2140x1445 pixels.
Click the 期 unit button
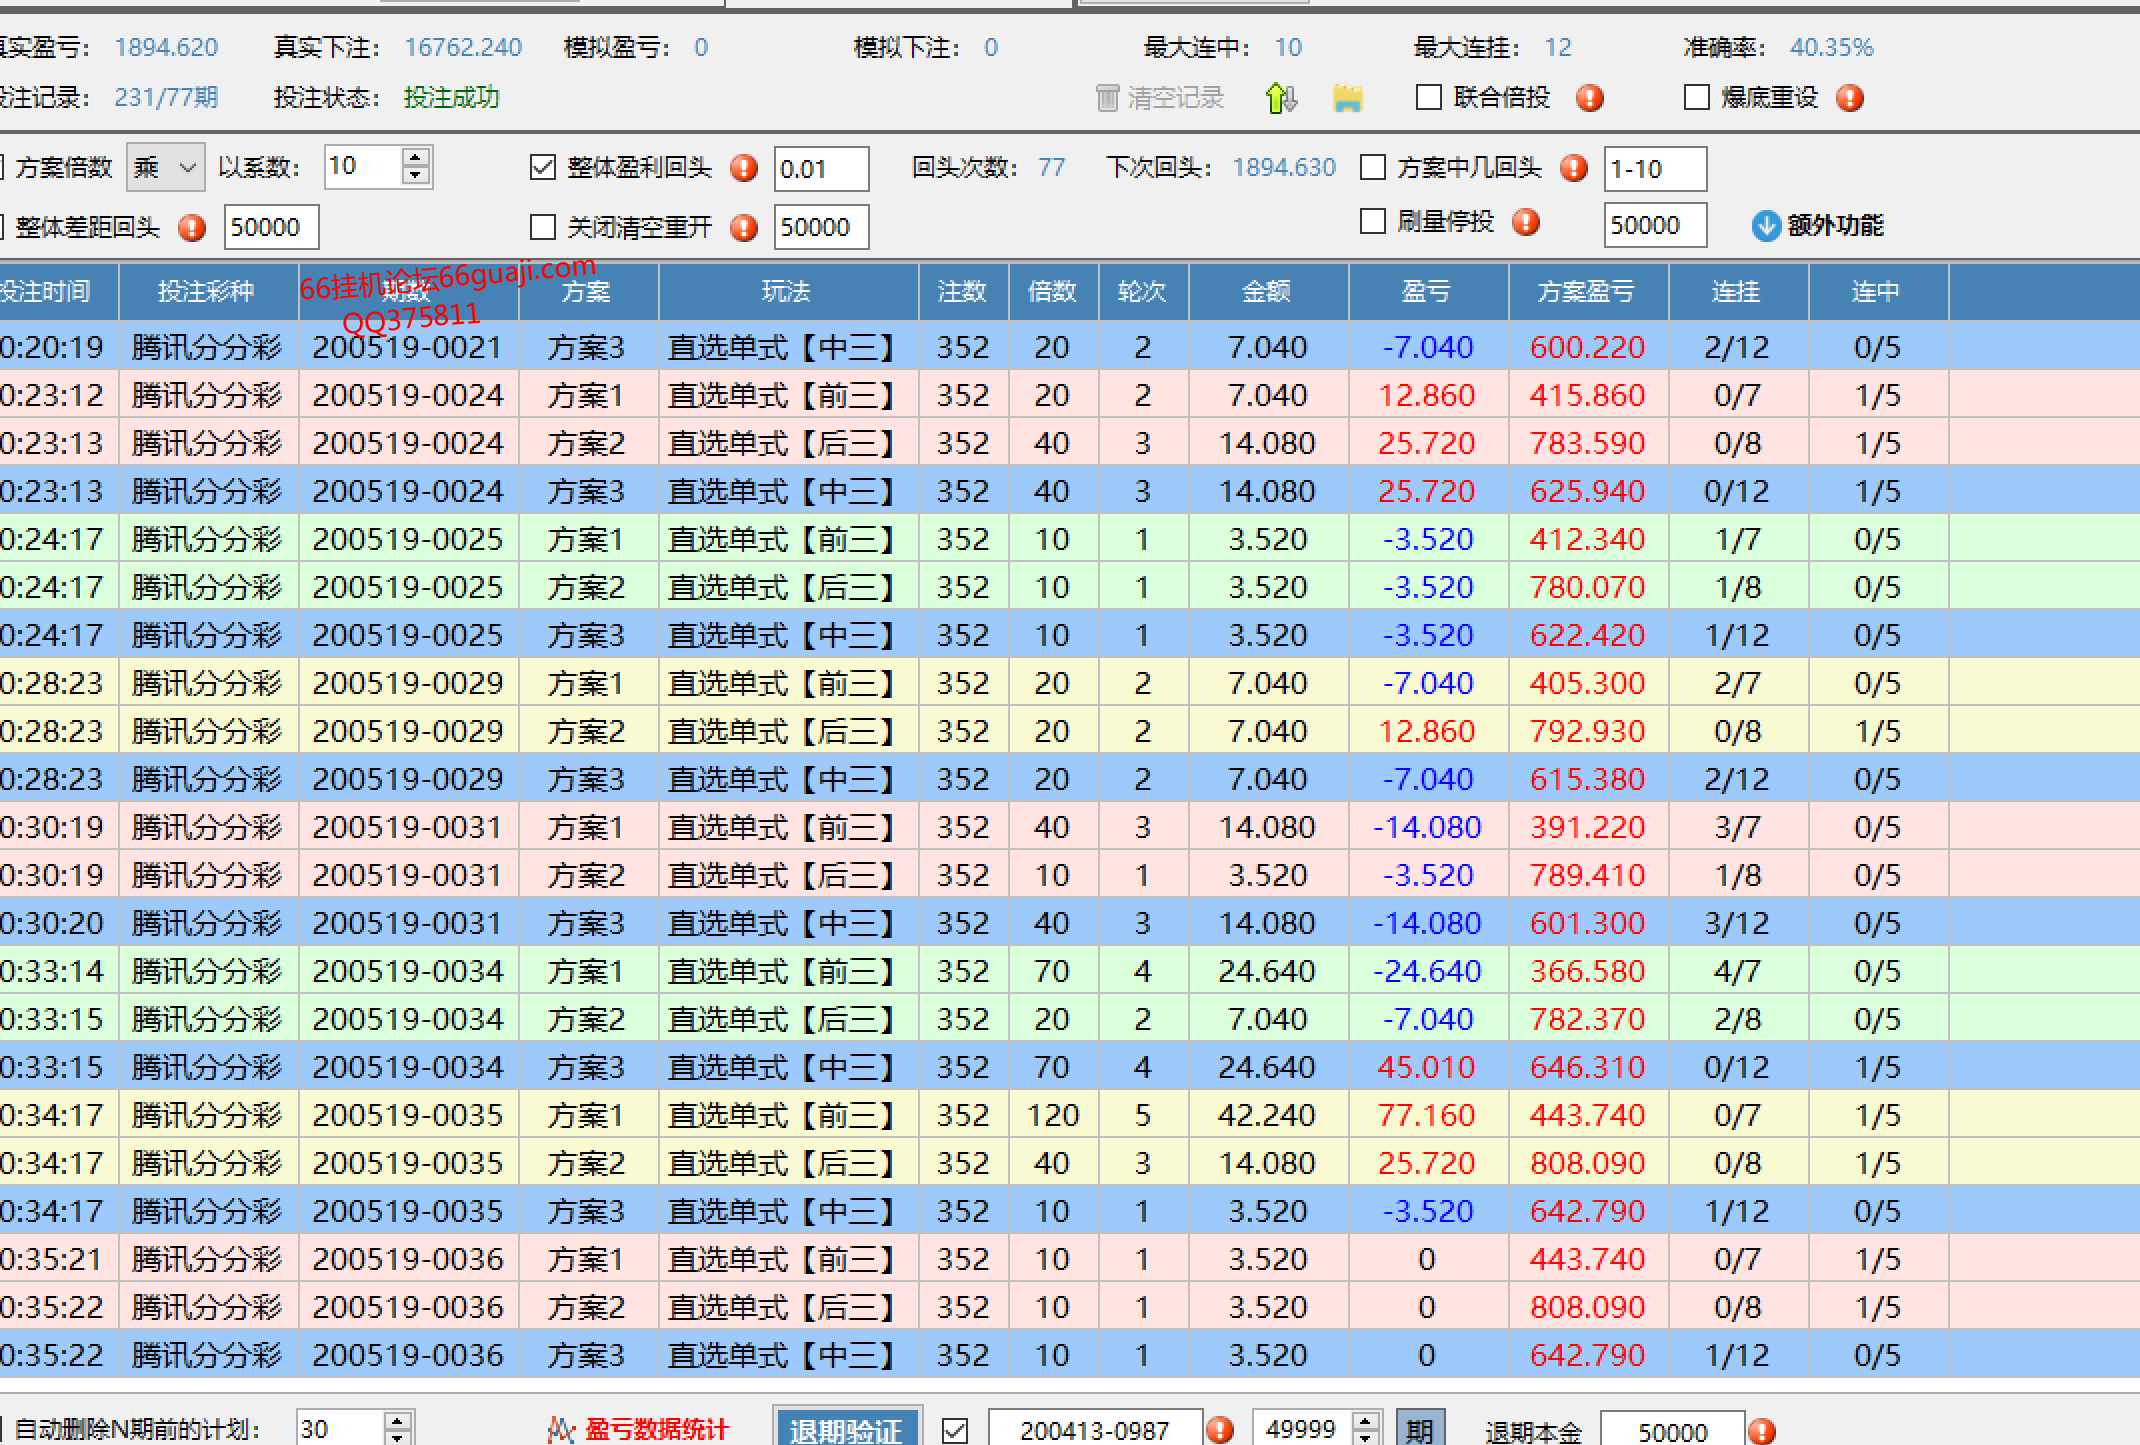(x=1420, y=1430)
